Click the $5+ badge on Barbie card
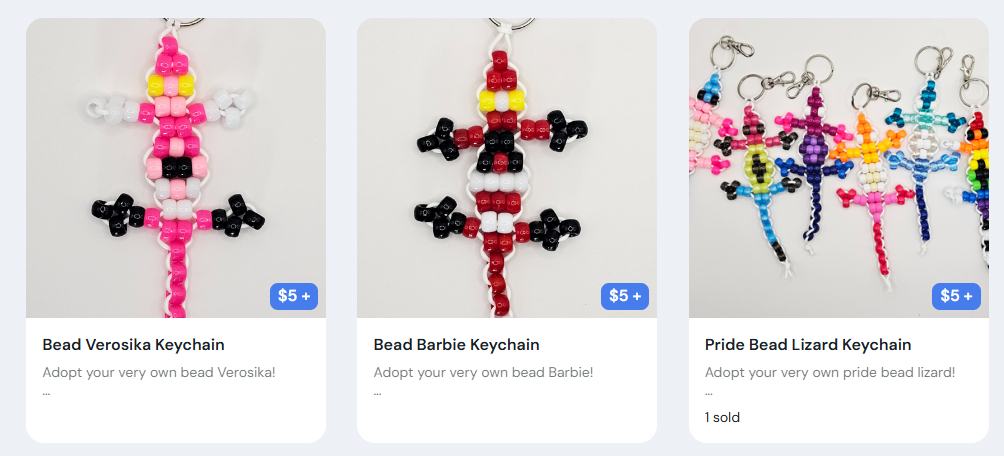The height and width of the screenshot is (456, 1004). point(625,296)
